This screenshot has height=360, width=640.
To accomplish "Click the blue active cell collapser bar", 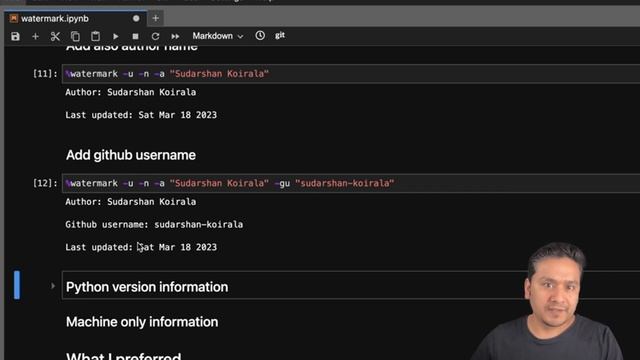I will click(x=17, y=285).
